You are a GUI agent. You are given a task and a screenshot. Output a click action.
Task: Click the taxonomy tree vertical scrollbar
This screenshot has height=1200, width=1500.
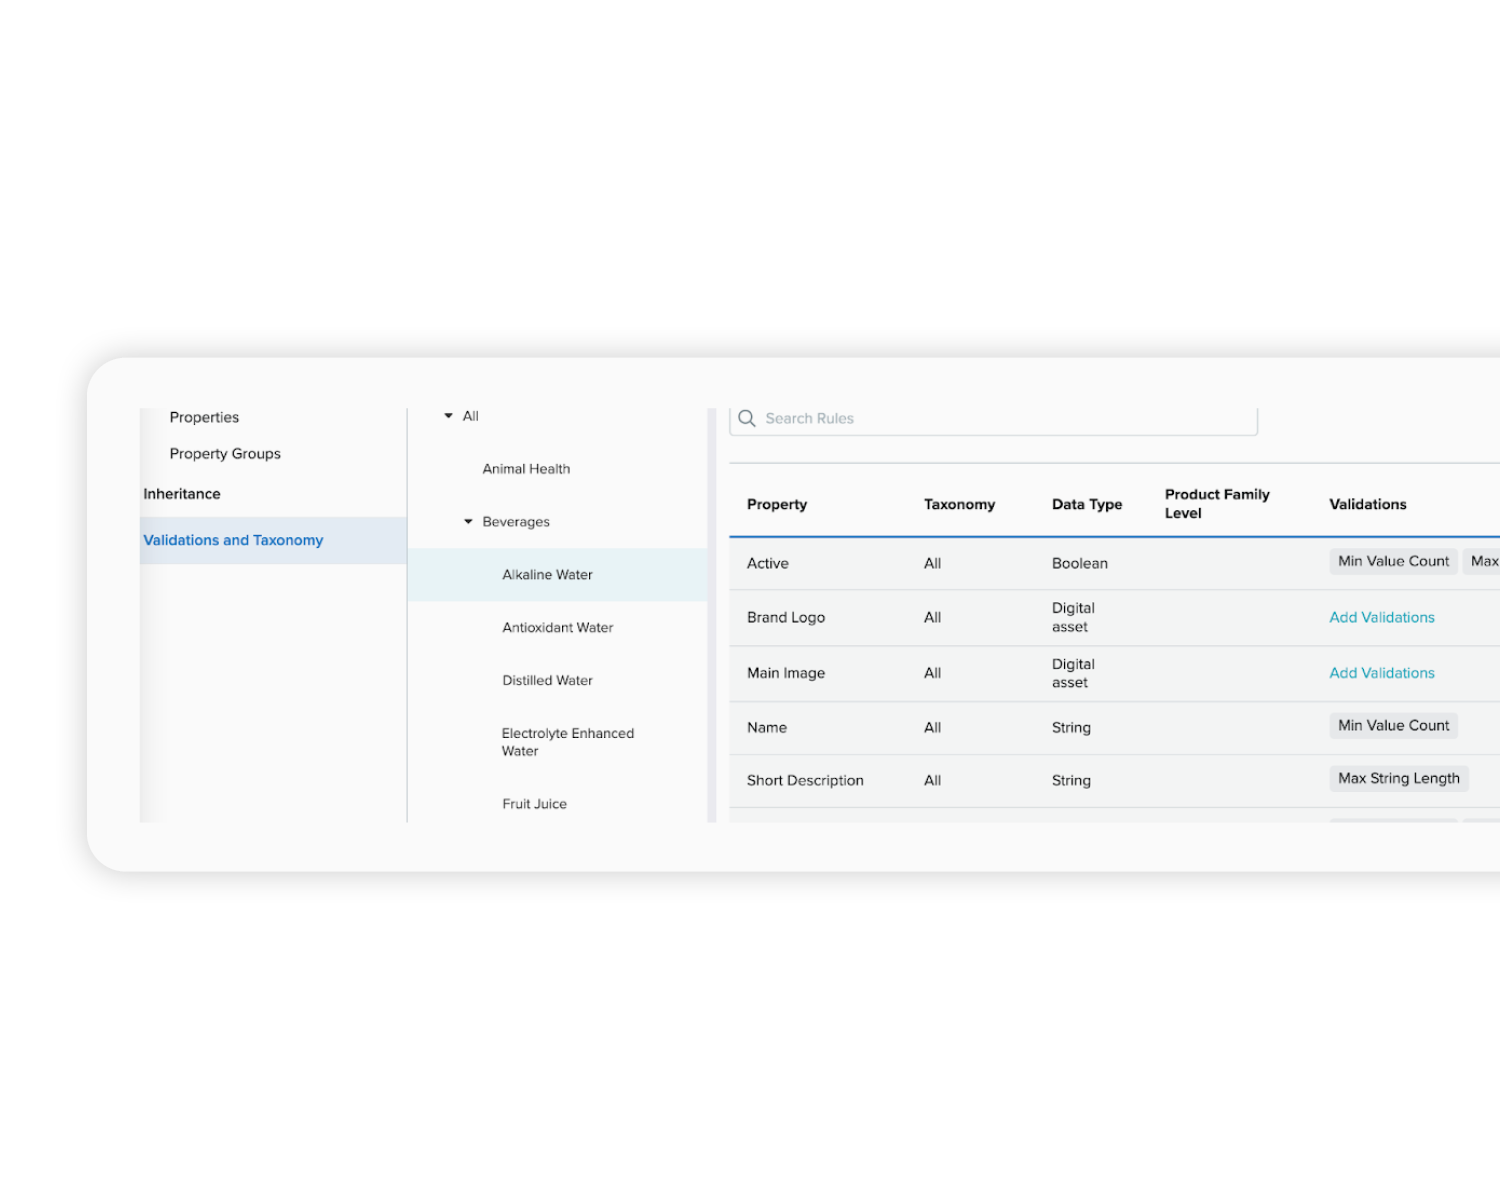[x=712, y=615]
